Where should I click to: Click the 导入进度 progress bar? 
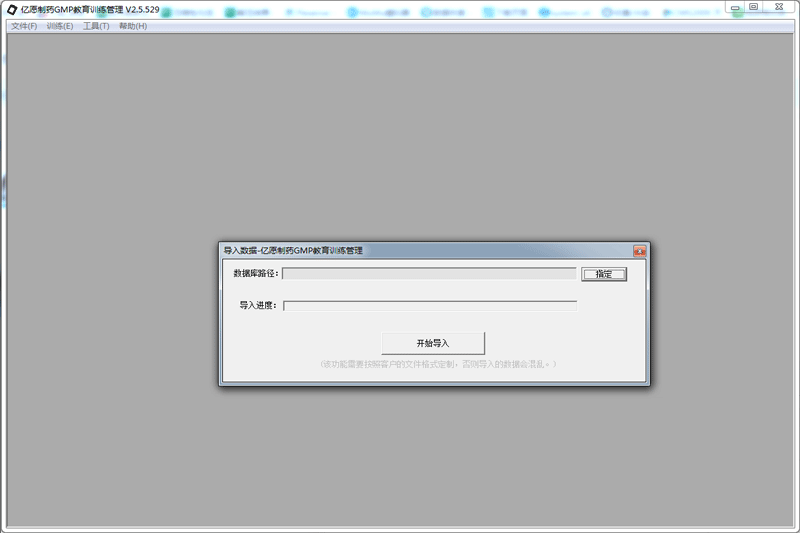(x=430, y=306)
